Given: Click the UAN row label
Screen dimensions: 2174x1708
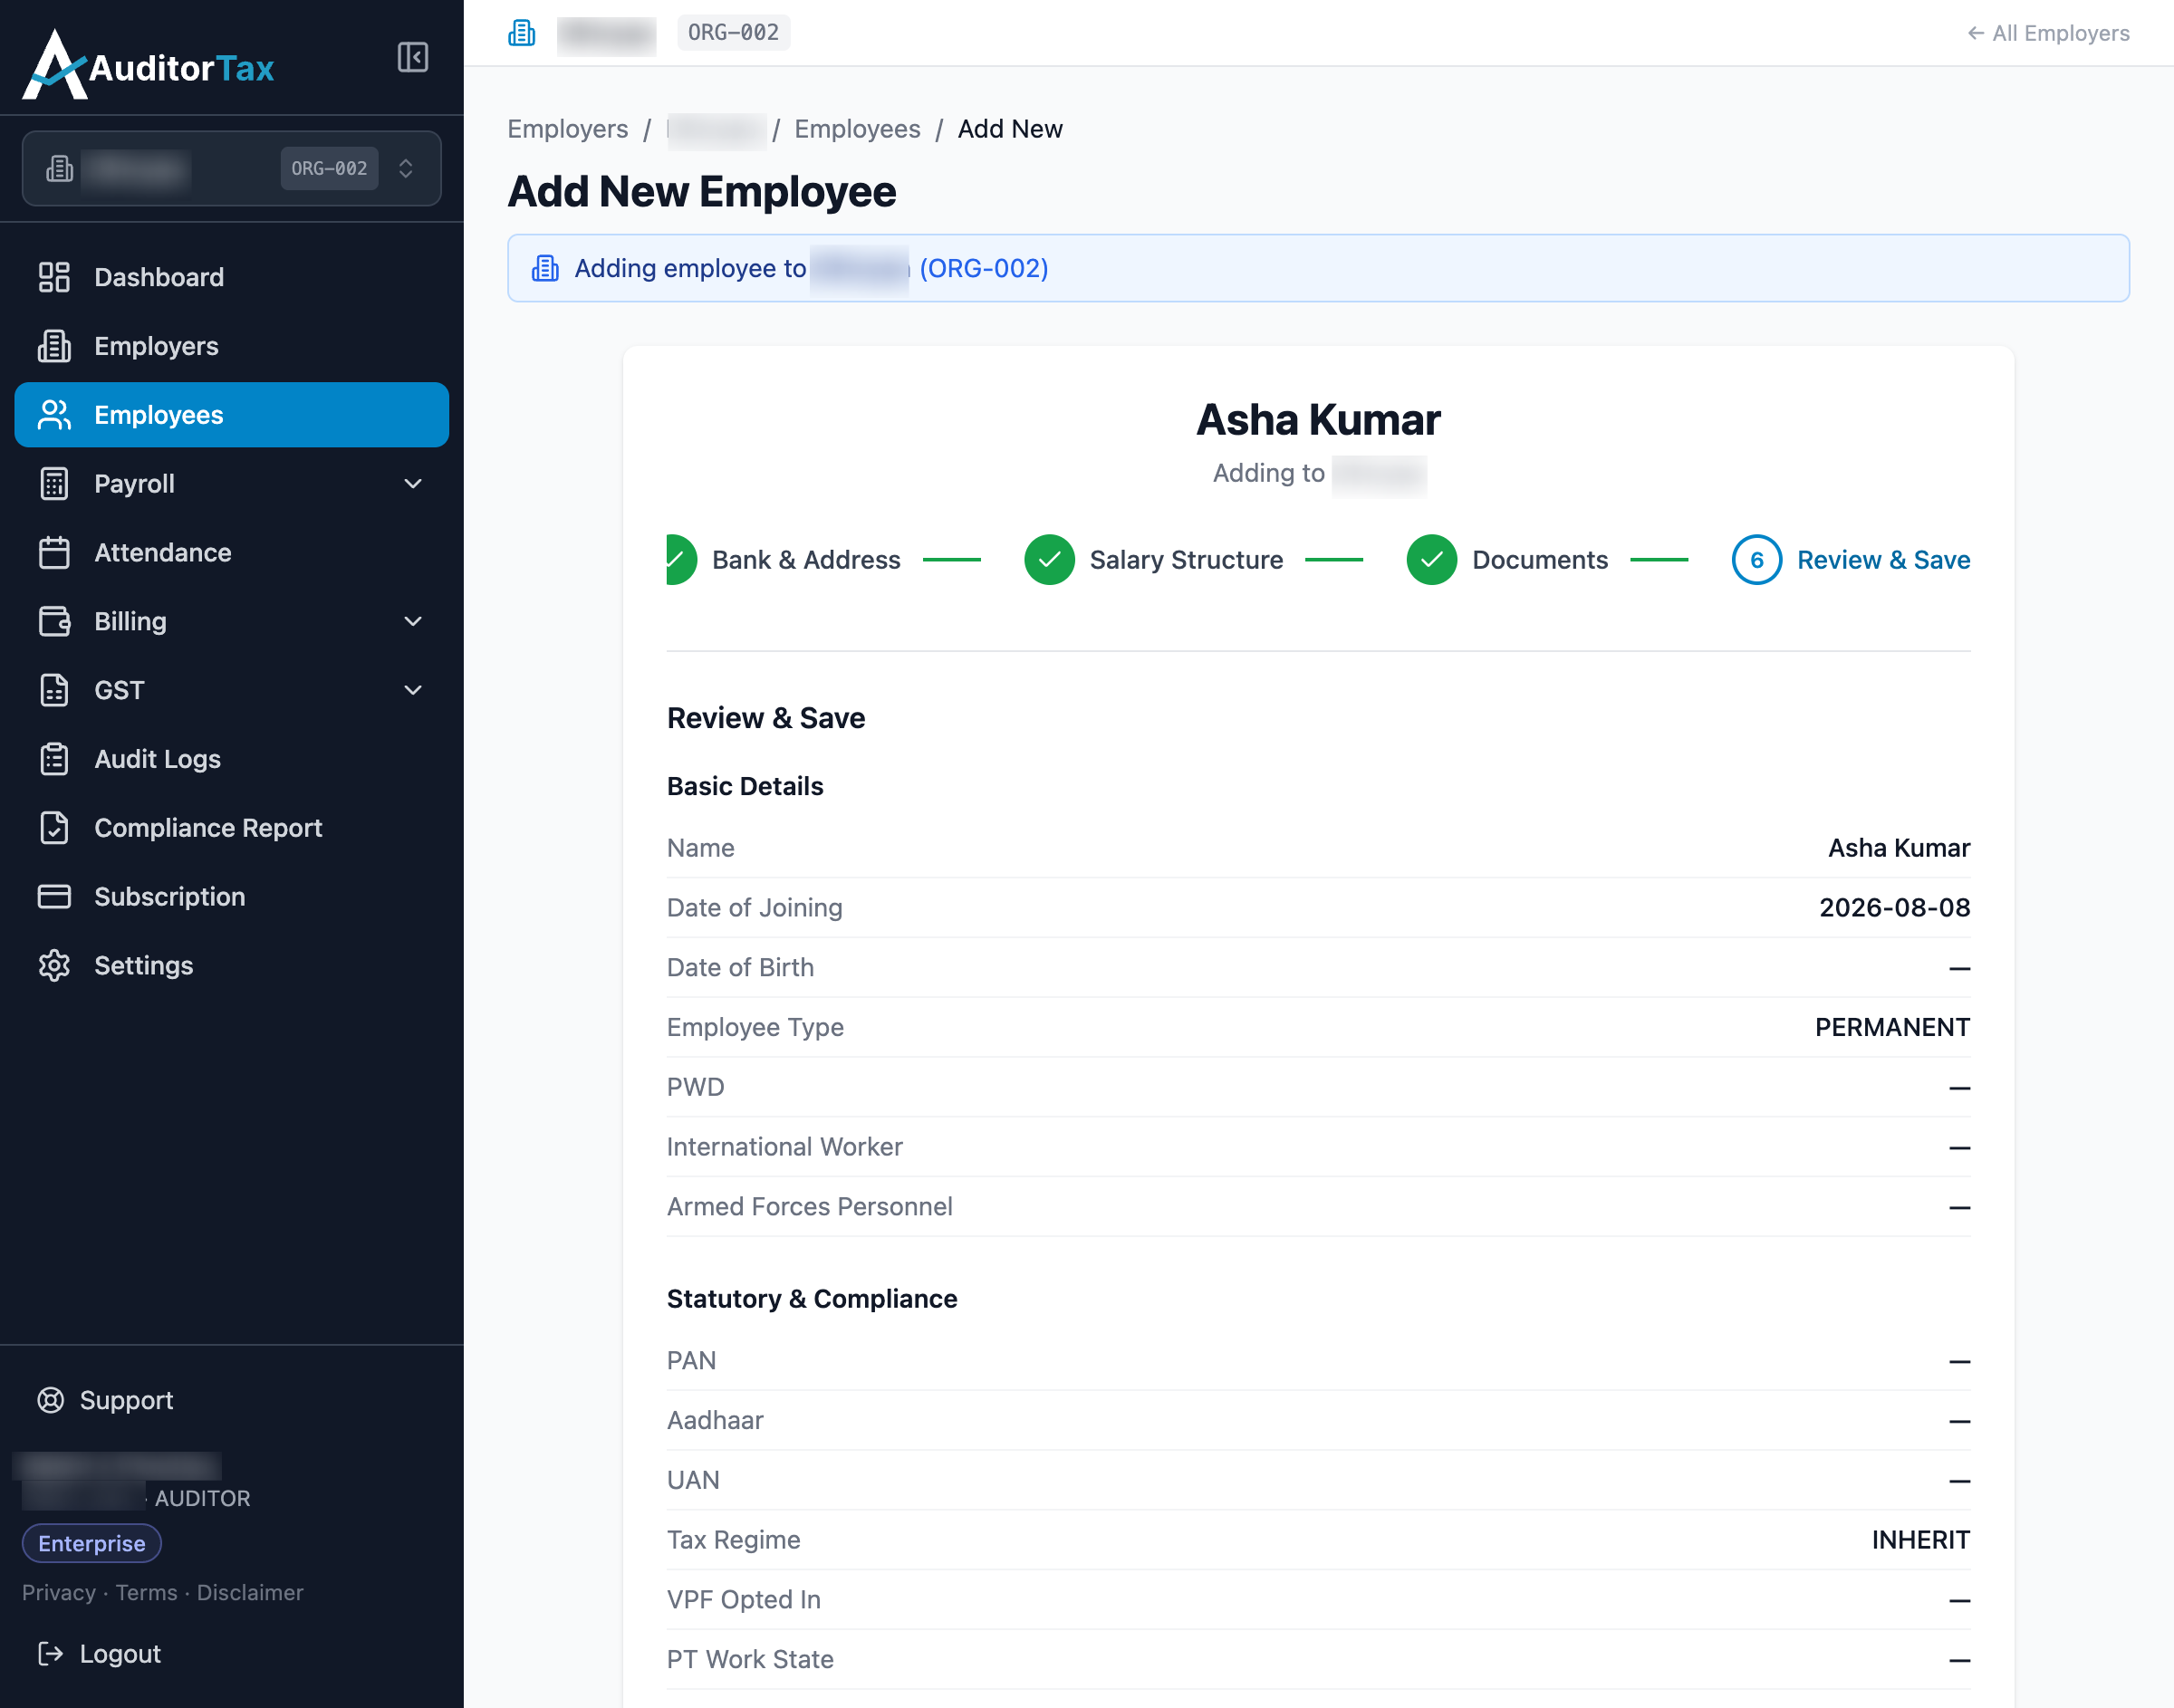Looking at the screenshot, I should pyautogui.click(x=693, y=1480).
